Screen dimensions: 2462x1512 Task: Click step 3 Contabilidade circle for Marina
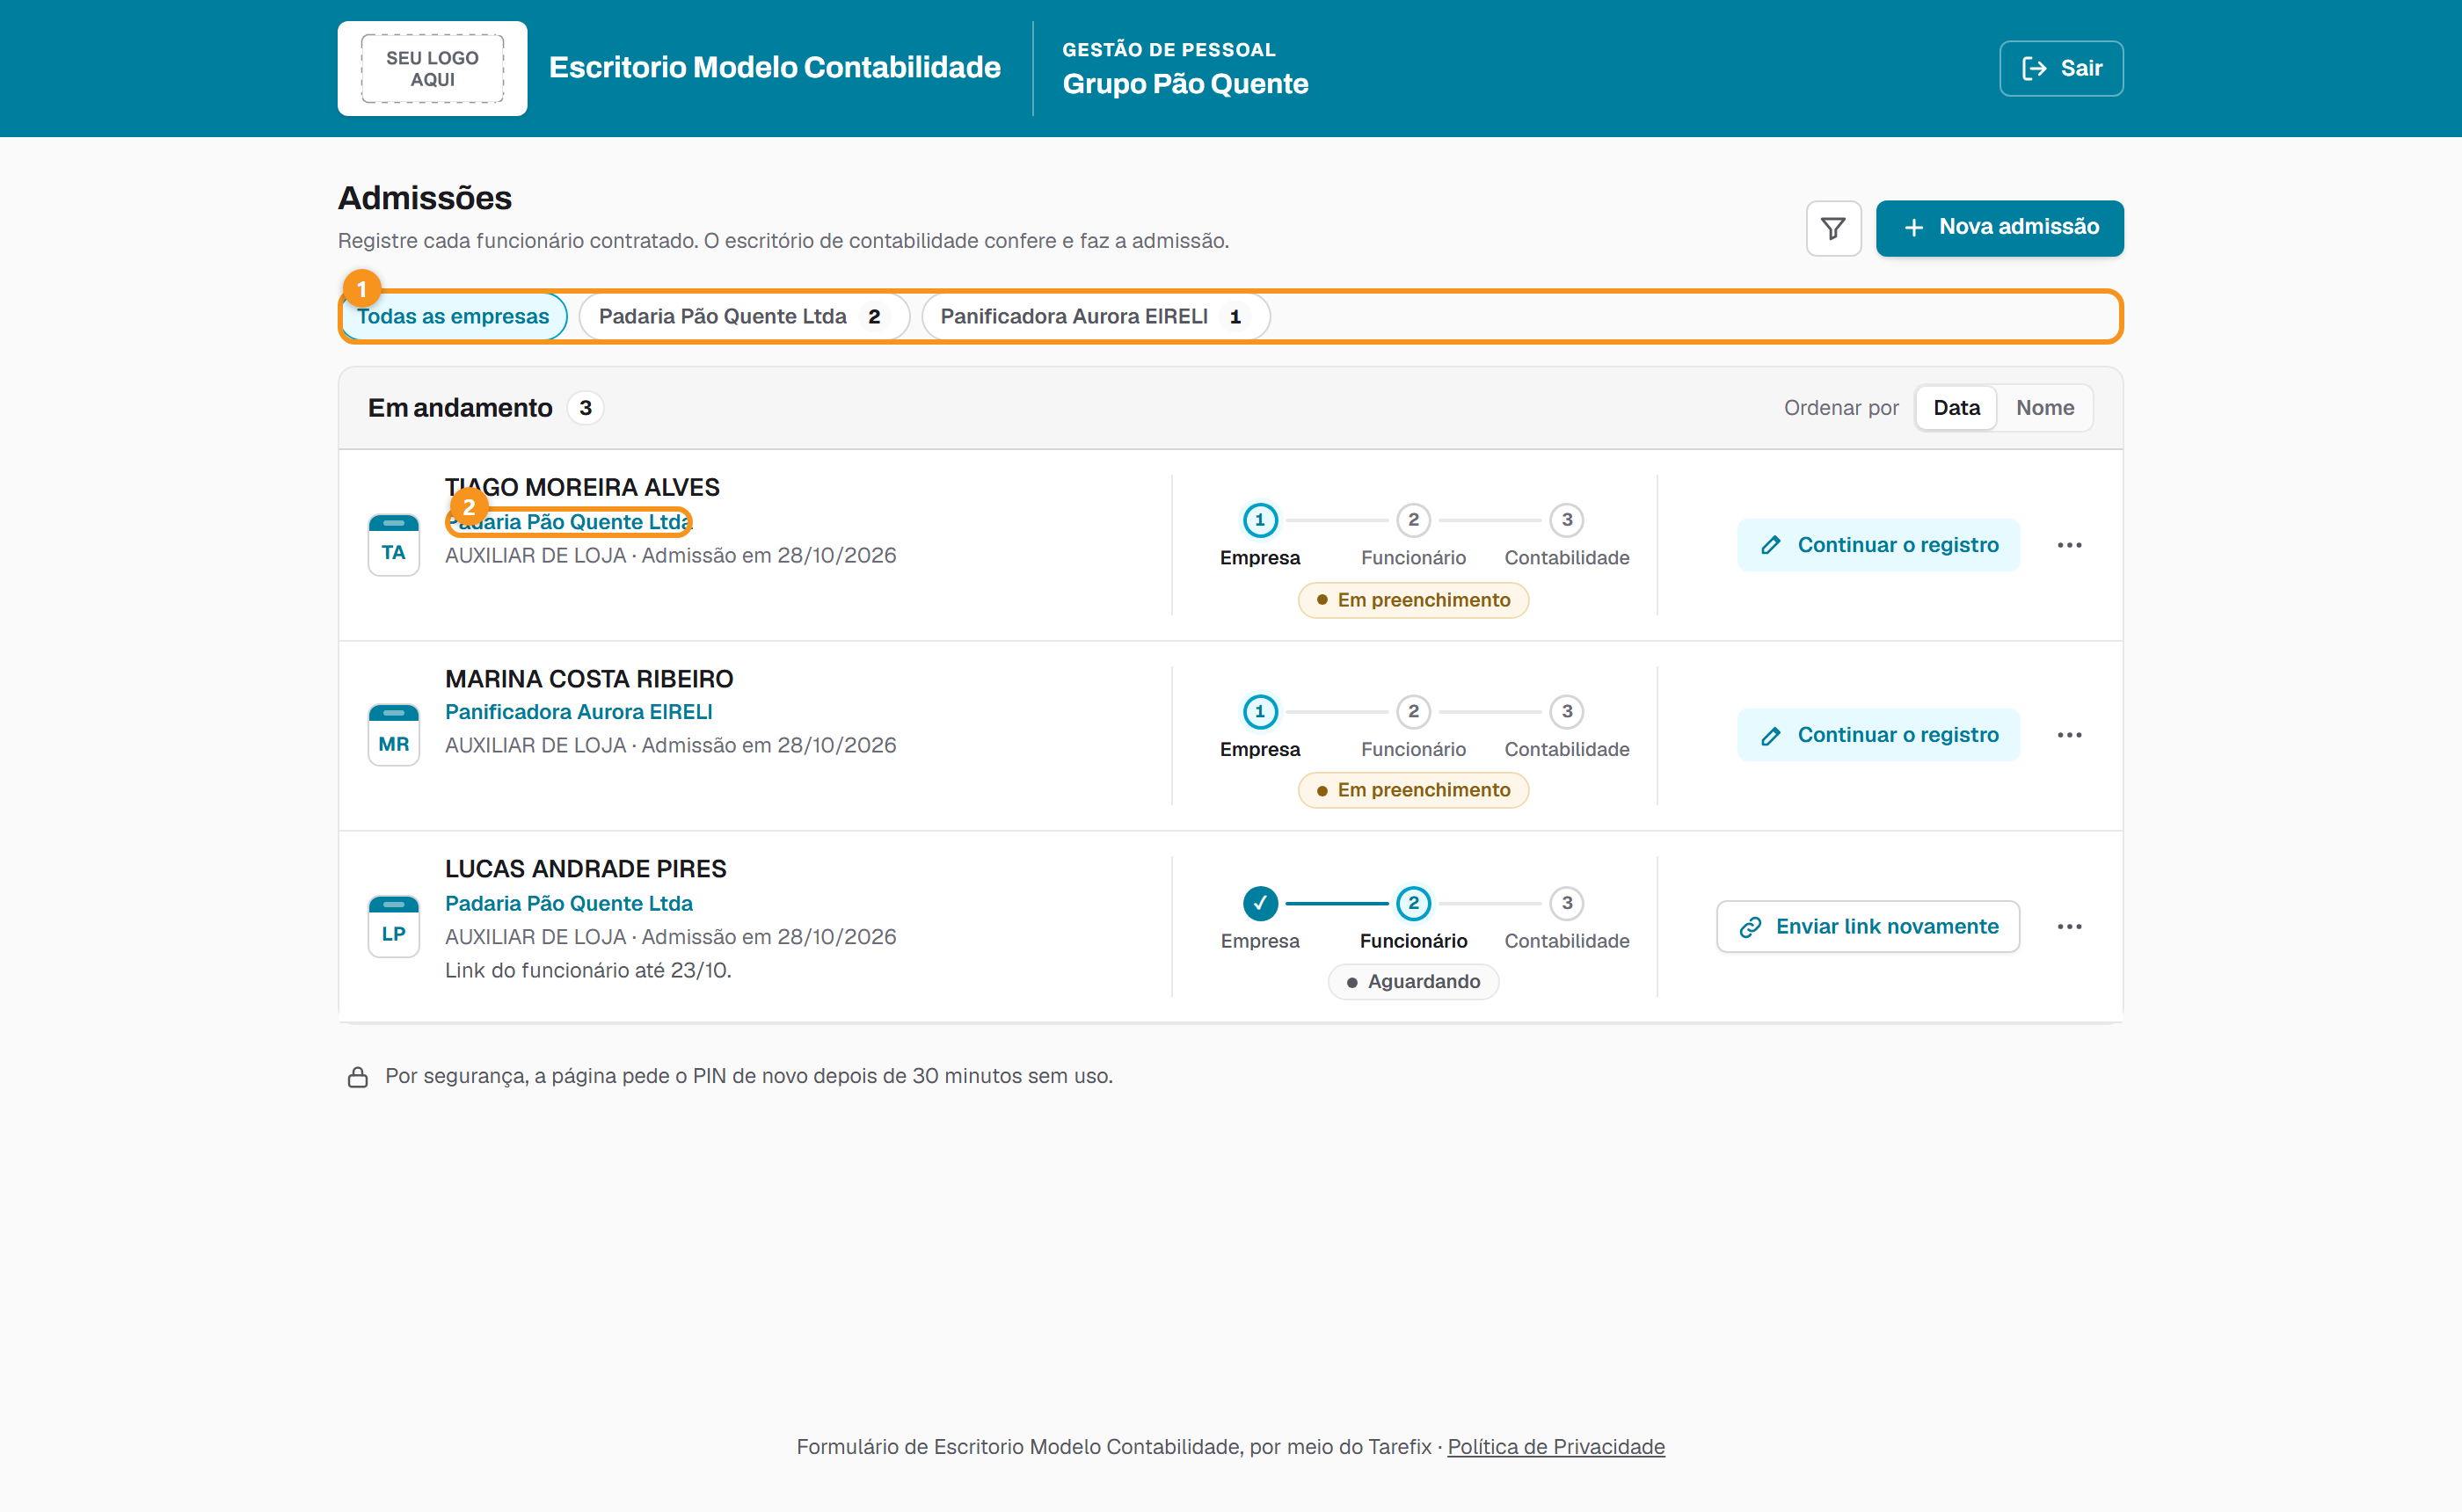(x=1567, y=712)
